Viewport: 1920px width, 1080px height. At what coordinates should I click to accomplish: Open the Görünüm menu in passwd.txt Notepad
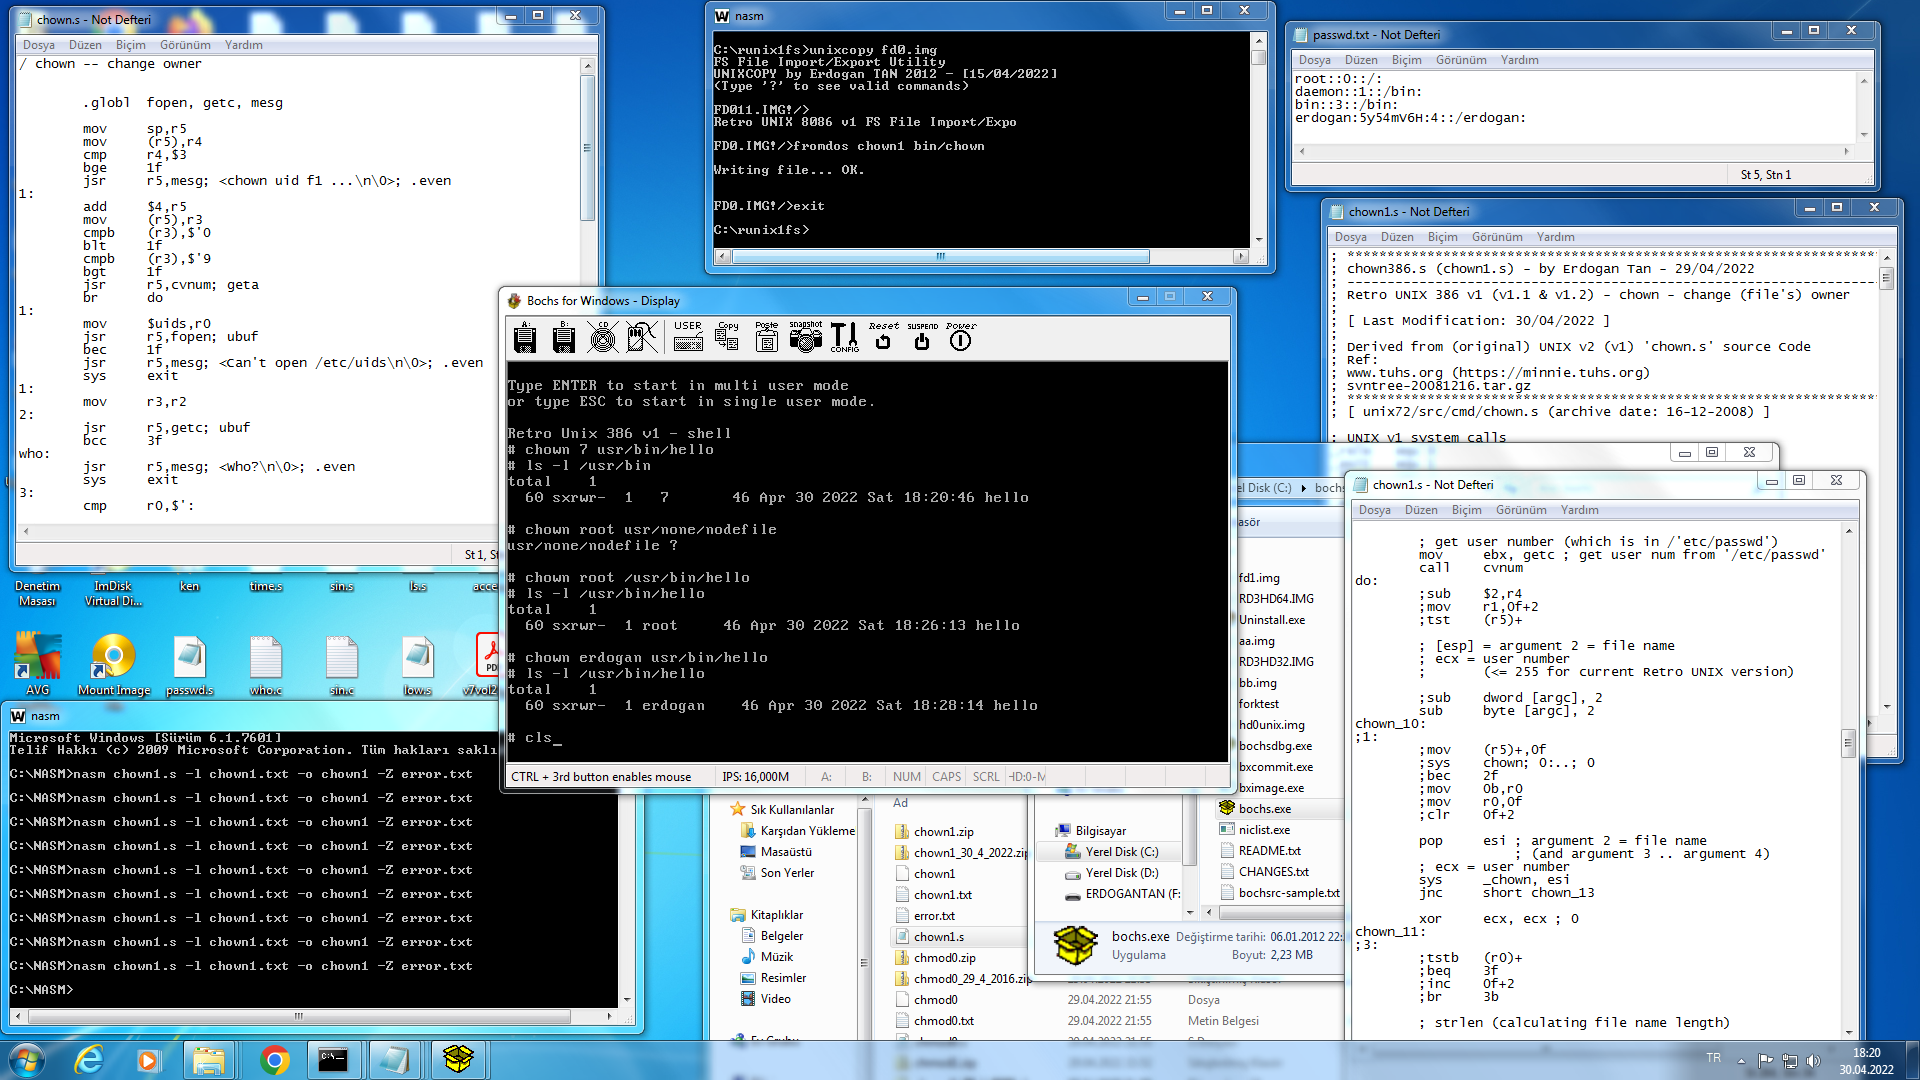(1461, 60)
